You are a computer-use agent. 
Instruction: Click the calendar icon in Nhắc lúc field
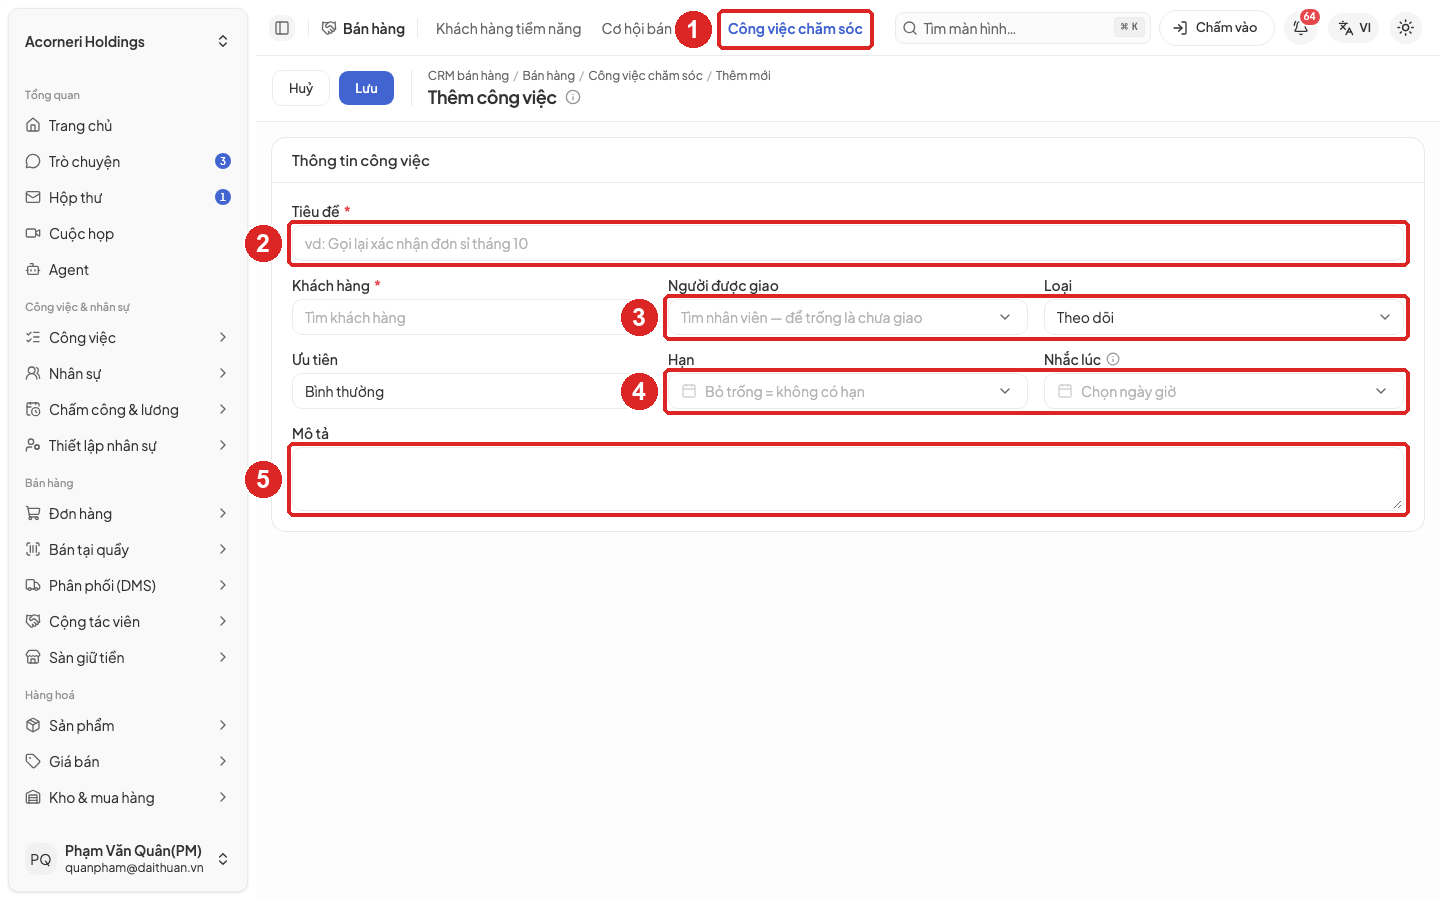click(x=1065, y=391)
